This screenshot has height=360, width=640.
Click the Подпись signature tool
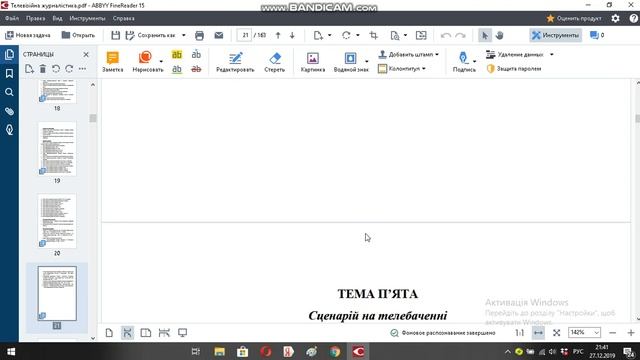click(x=464, y=62)
